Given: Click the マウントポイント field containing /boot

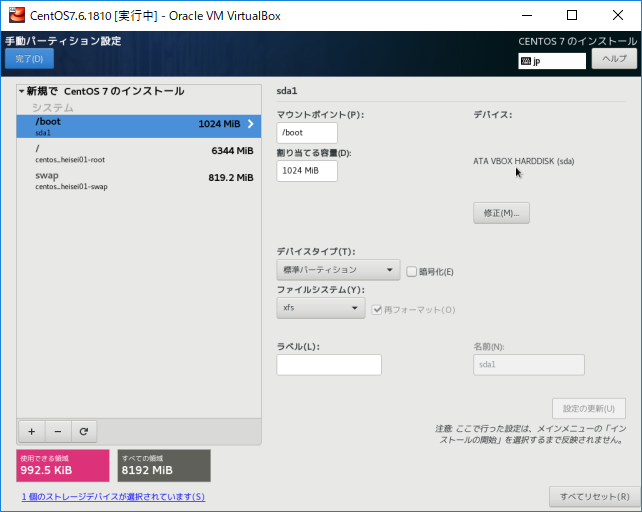Looking at the screenshot, I should [307, 133].
